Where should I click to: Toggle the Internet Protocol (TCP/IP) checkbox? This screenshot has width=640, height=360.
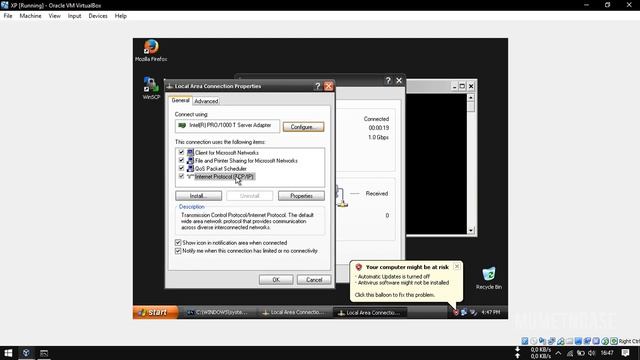(x=181, y=176)
